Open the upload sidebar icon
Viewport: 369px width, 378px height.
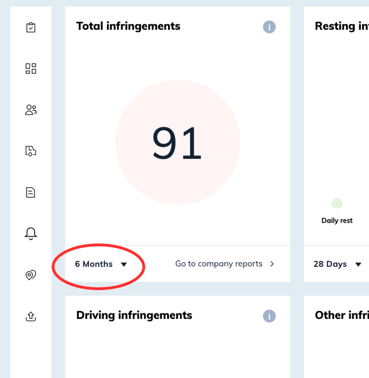[31, 316]
